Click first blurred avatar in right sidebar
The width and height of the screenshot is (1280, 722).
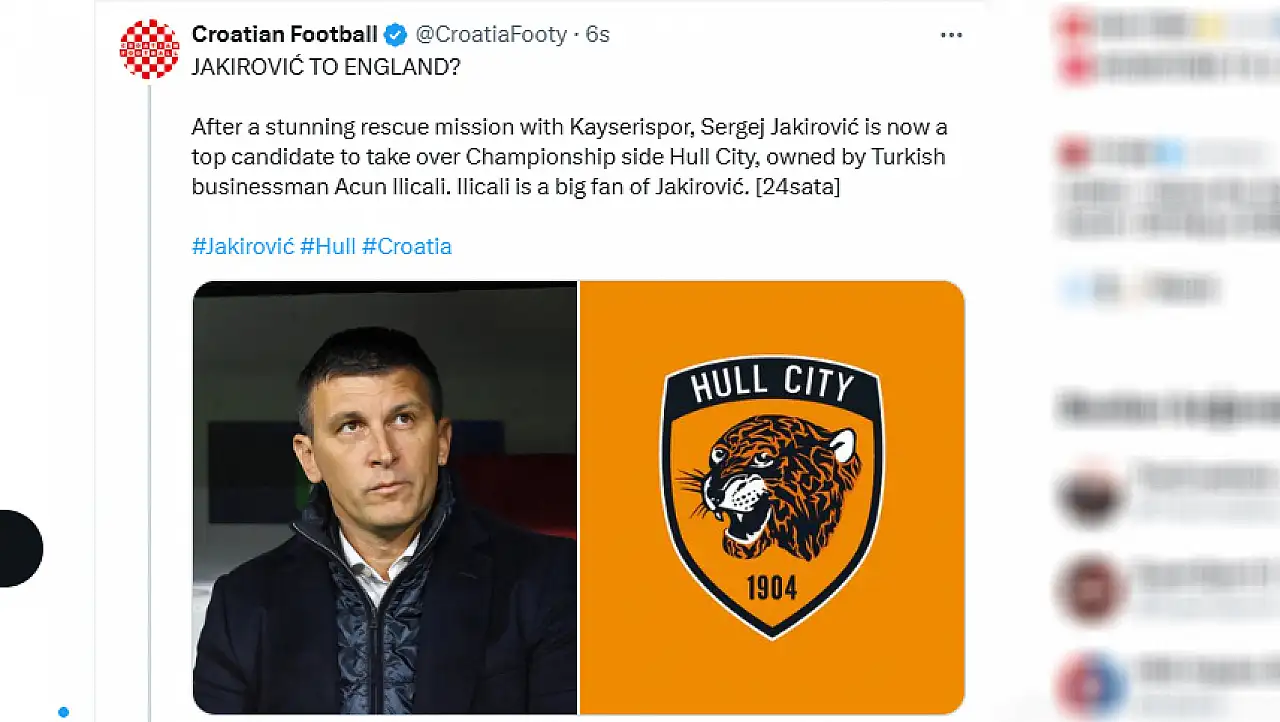click(1088, 494)
